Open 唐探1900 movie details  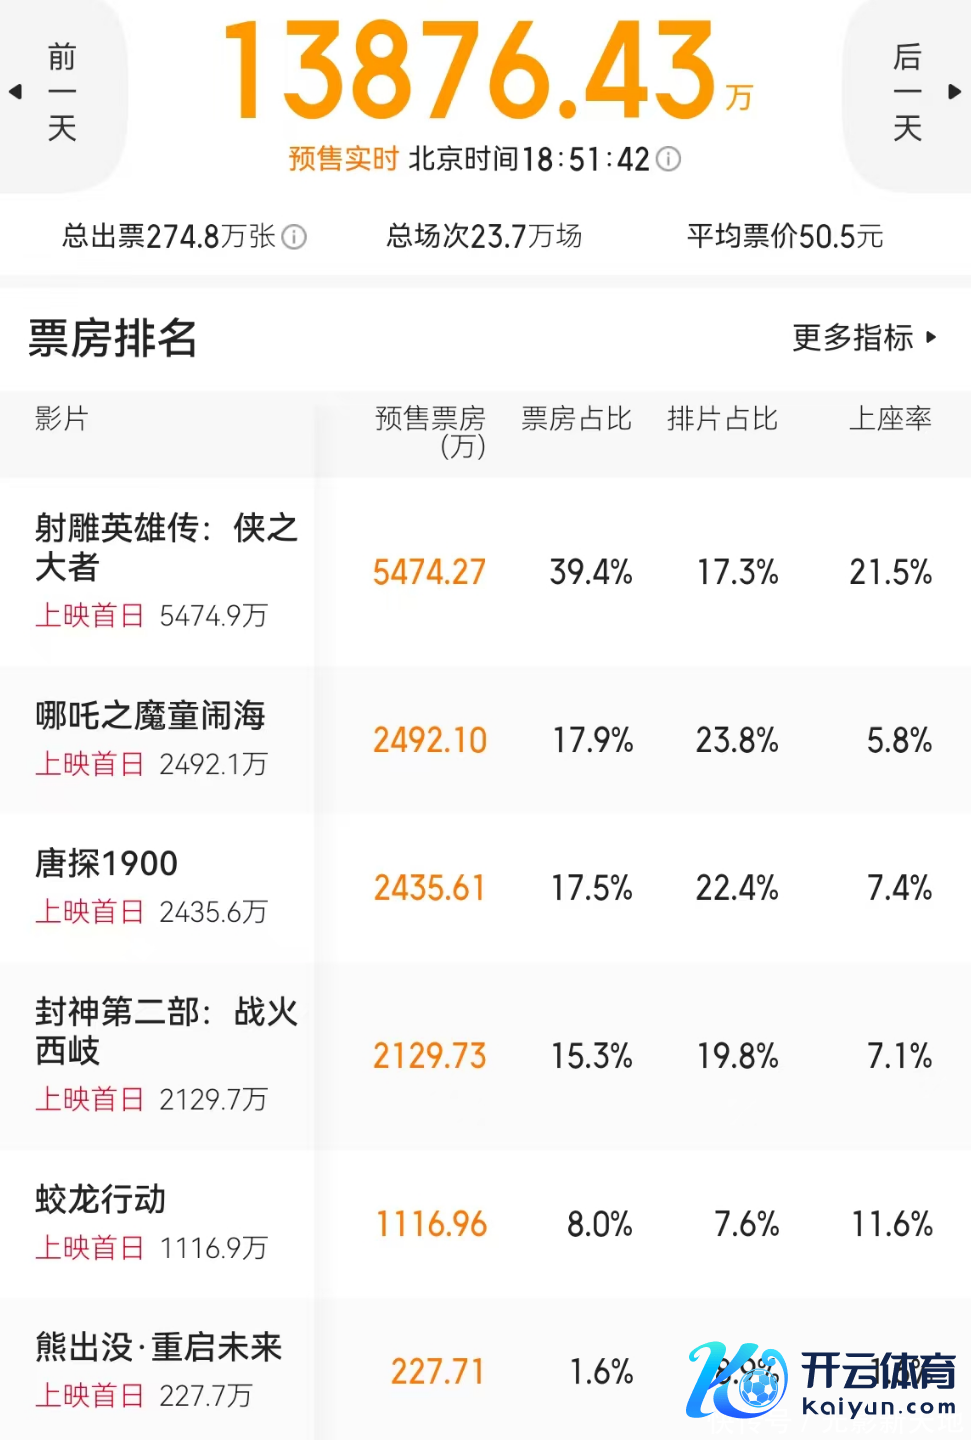pos(107,864)
